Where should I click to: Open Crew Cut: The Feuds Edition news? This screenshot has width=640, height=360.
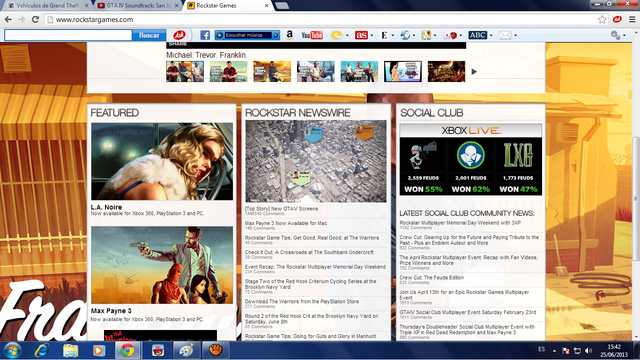click(431, 278)
